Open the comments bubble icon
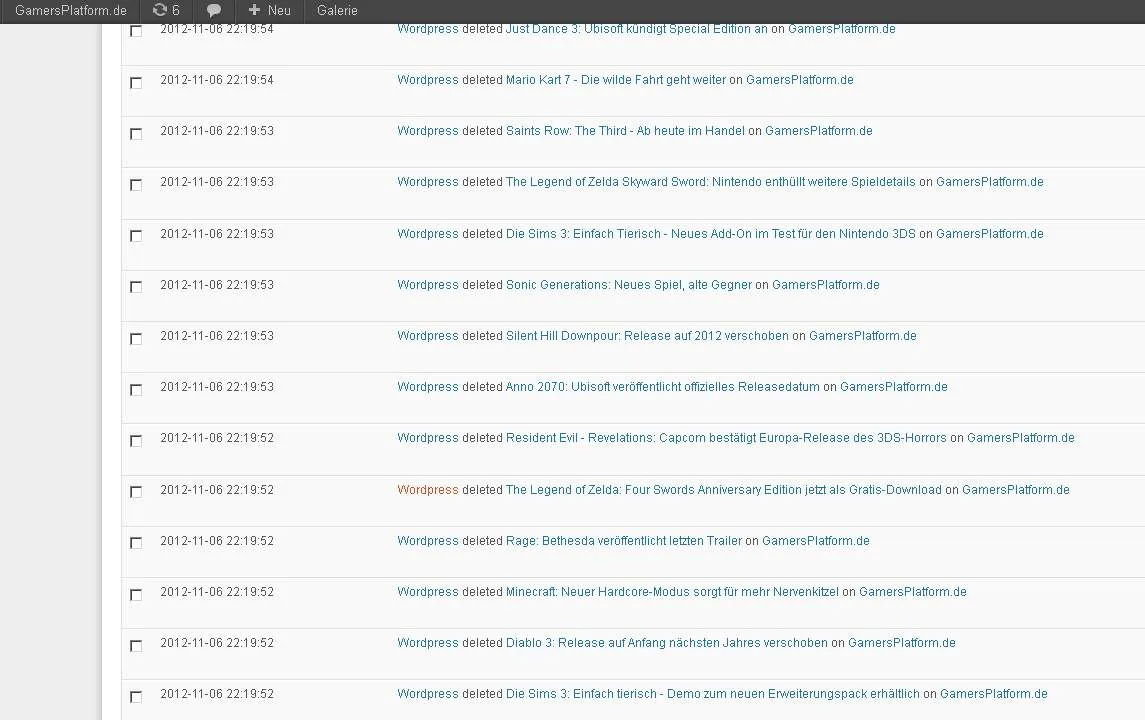The image size is (1145, 720). tap(213, 10)
